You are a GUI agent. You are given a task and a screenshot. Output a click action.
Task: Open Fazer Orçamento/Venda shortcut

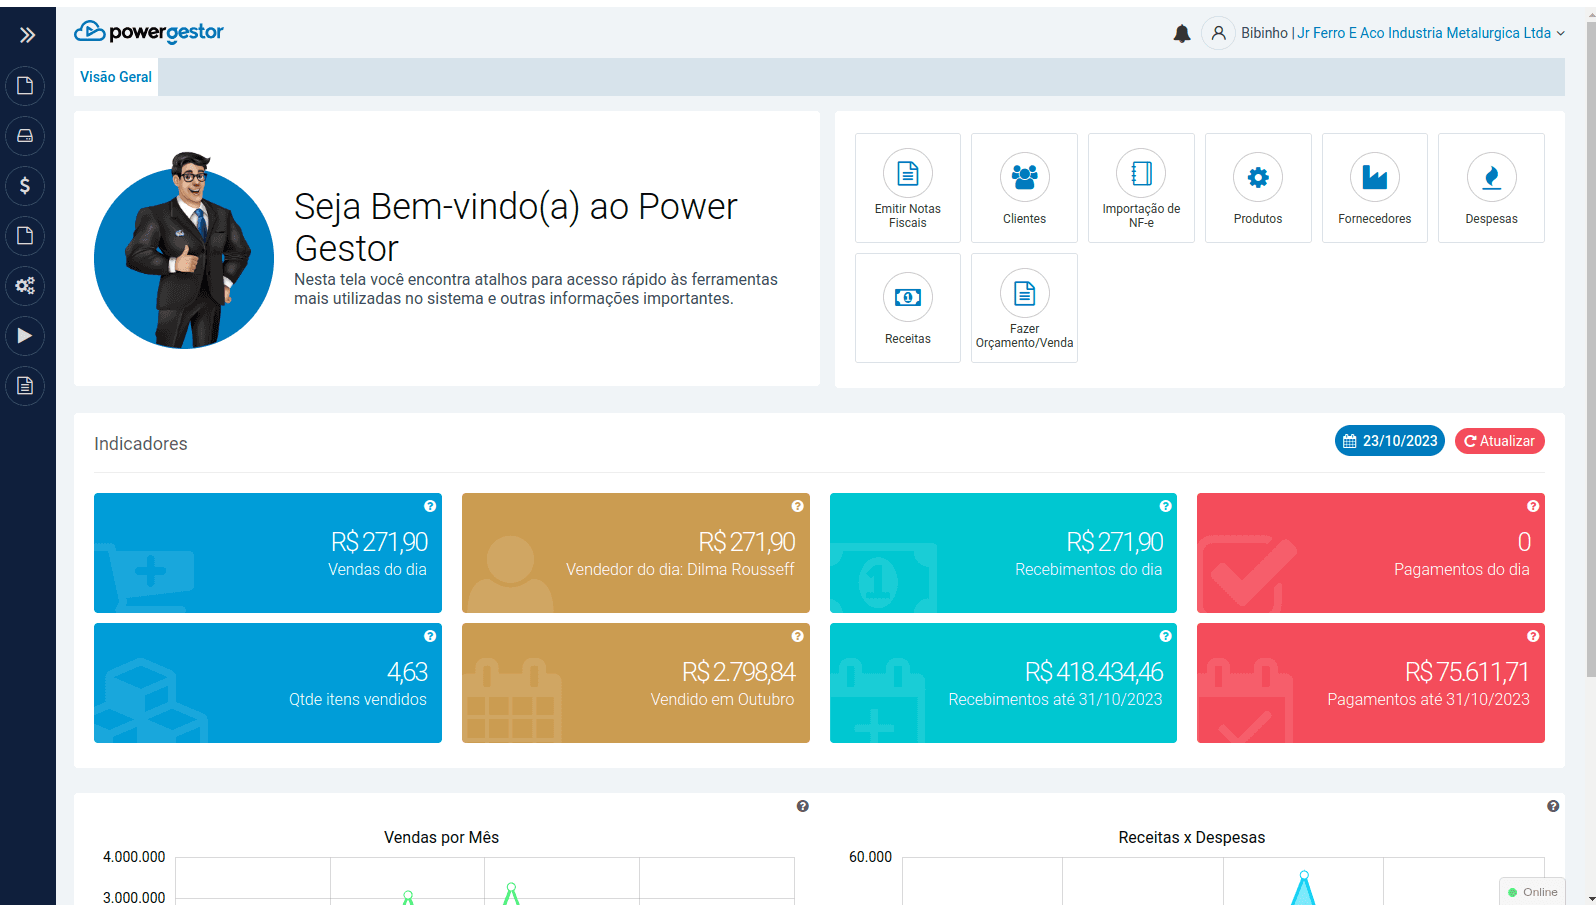click(x=1024, y=308)
